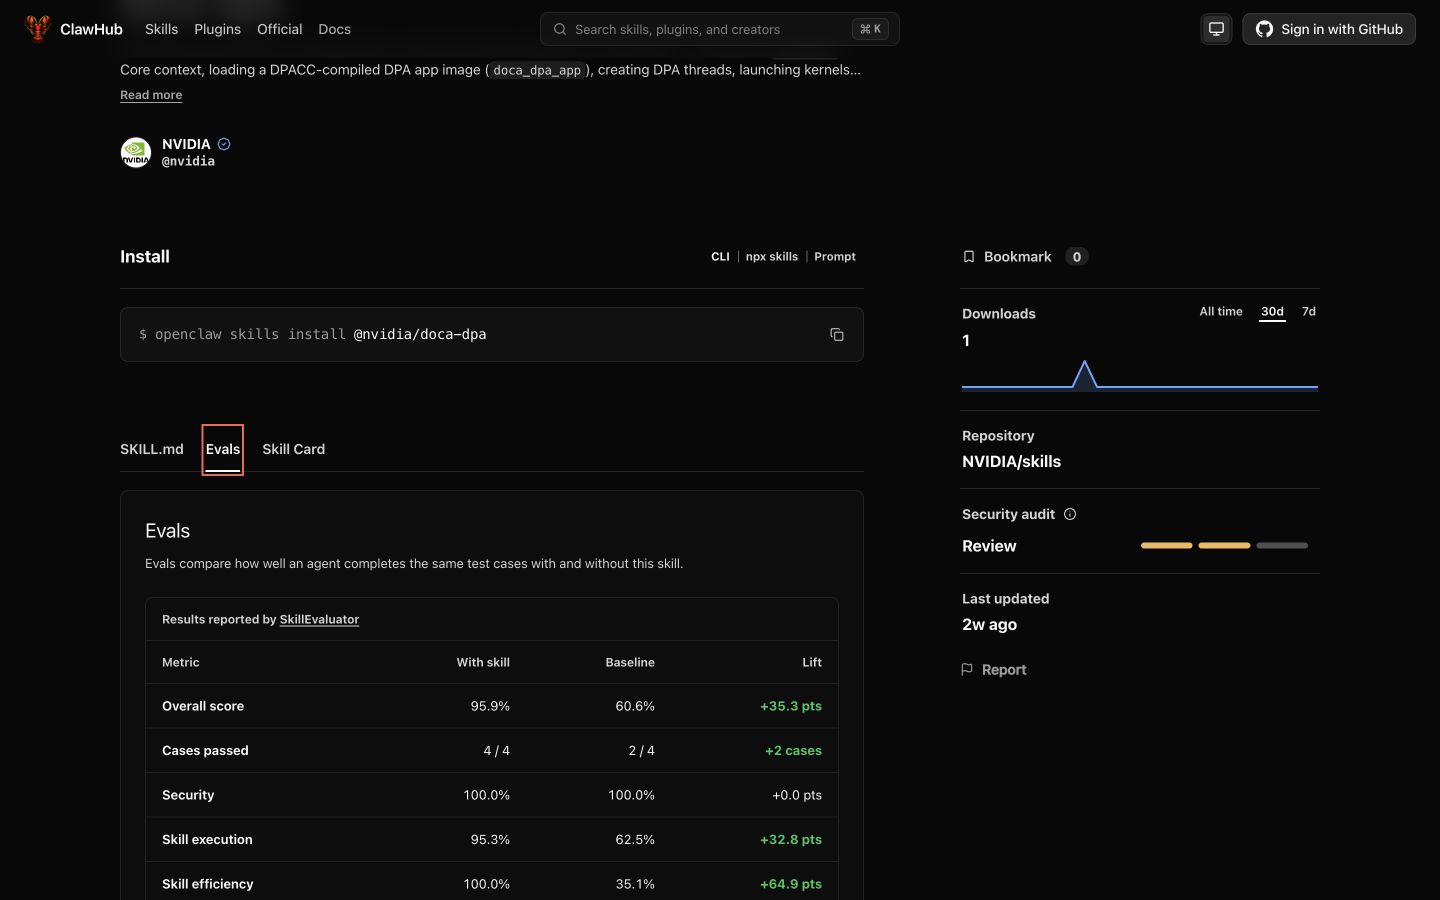Image resolution: width=1440 pixels, height=900 pixels.
Task: Report this skill
Action: tap(994, 670)
